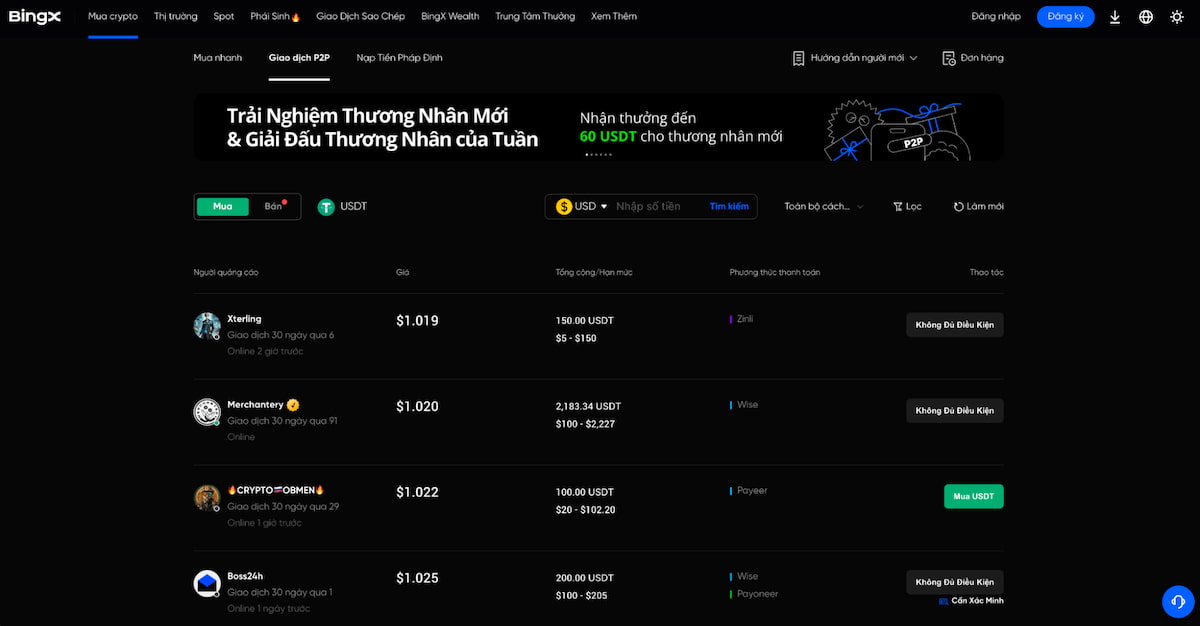Click Merchantery's verified merchant badge
The image size is (1200, 626).
coord(293,405)
